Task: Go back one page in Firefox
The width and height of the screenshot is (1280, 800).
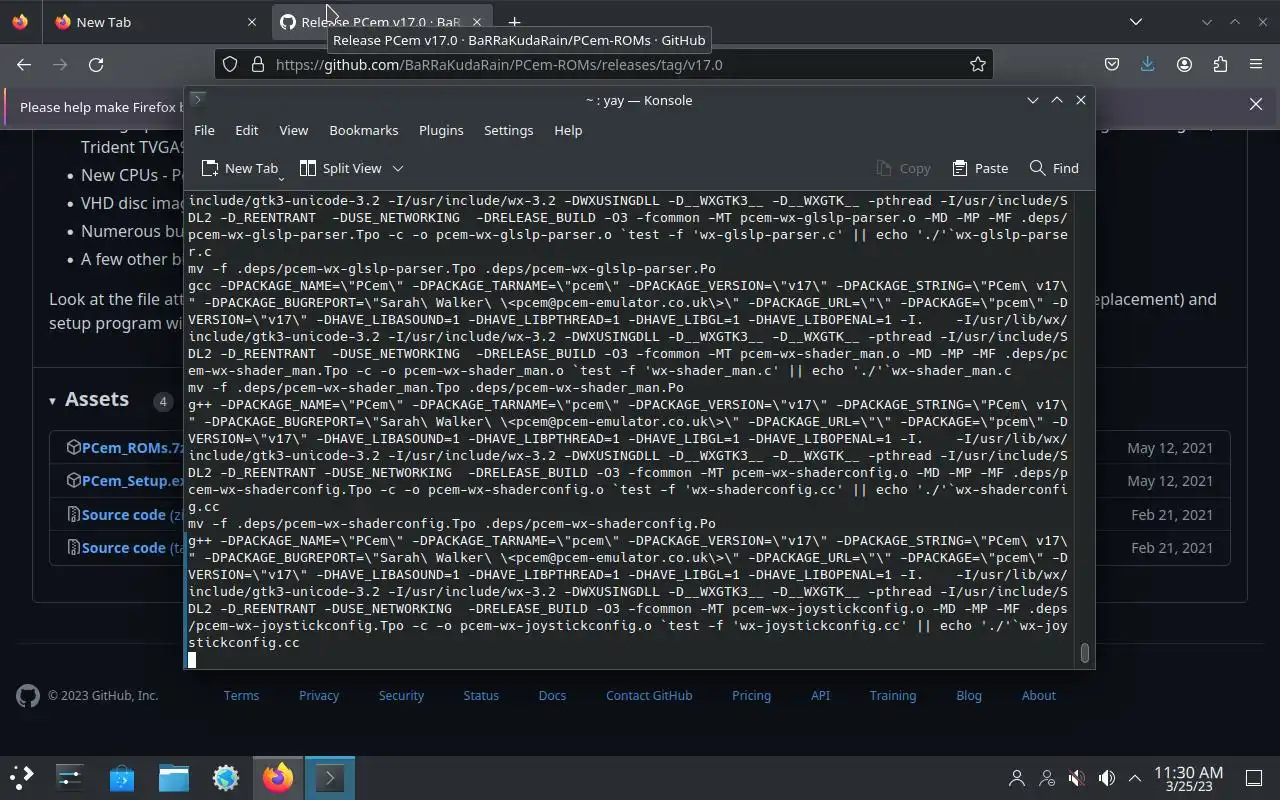Action: (x=24, y=64)
